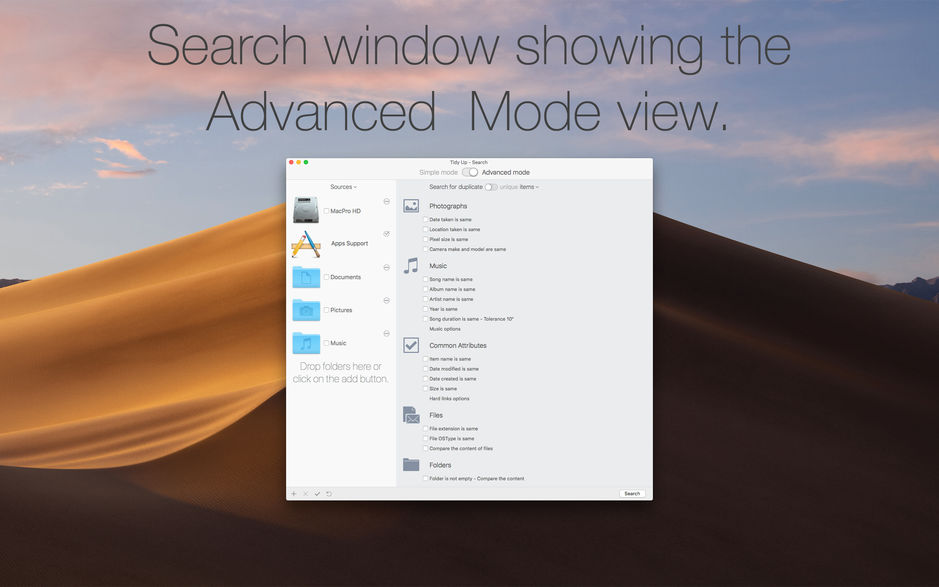Click the 'Files' heading
This screenshot has height=587, width=939.
[x=436, y=415]
